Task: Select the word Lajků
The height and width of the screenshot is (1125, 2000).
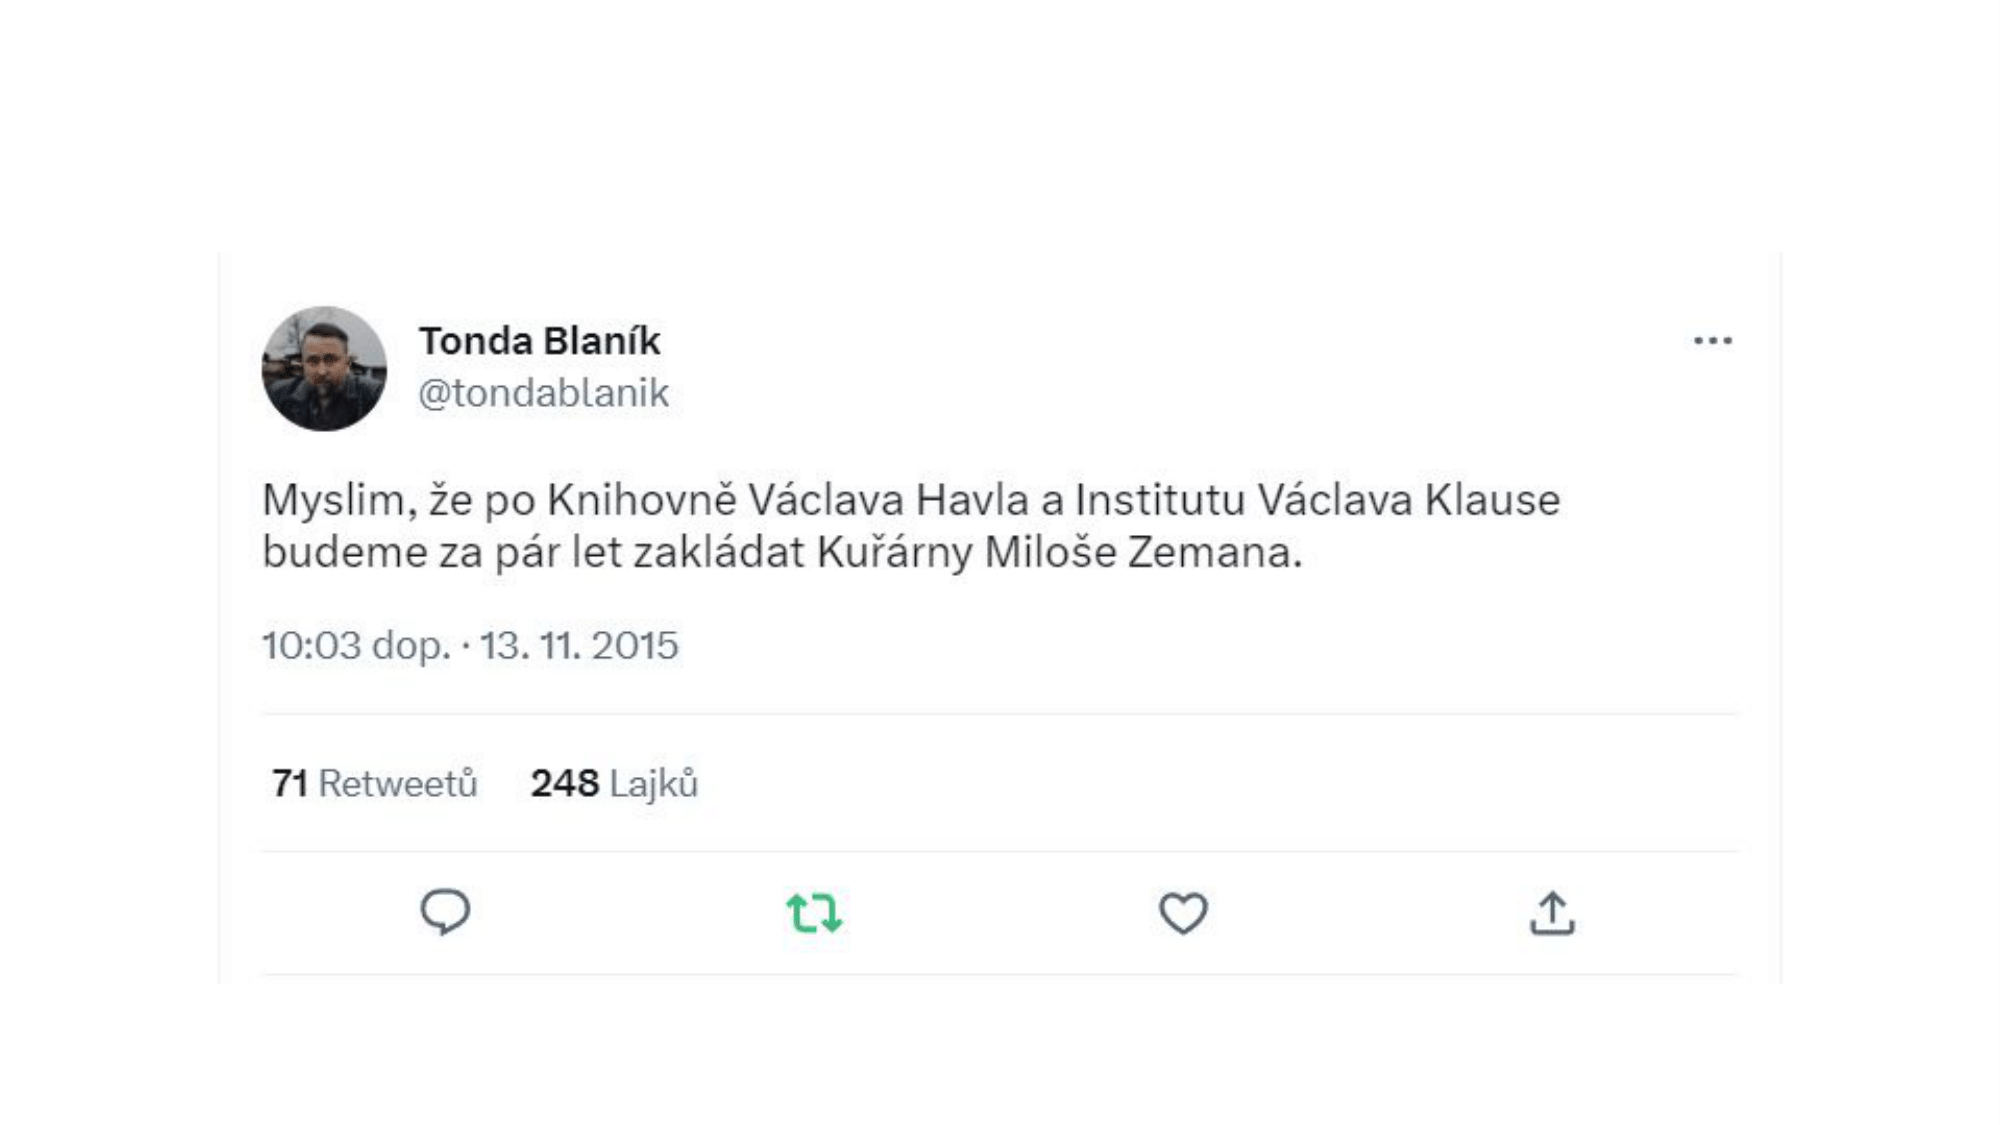Action: click(654, 784)
